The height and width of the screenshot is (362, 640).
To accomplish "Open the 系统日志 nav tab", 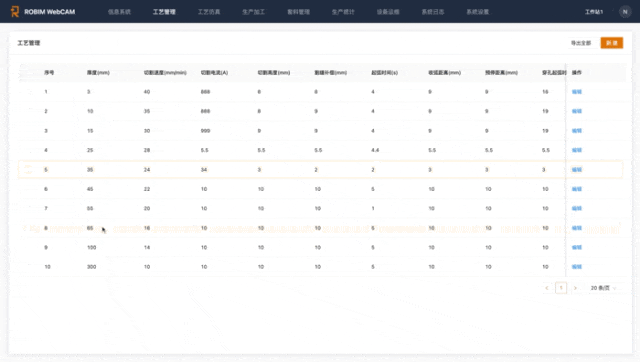I will point(433,12).
